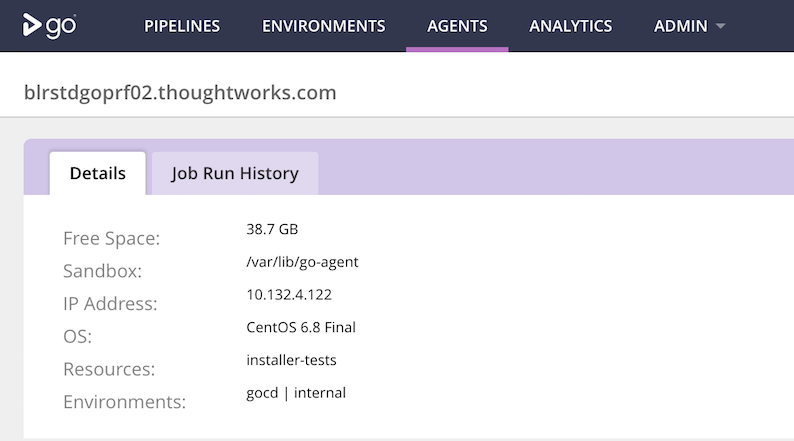Click the Free Space label
This screenshot has width=794, height=441.
click(111, 238)
